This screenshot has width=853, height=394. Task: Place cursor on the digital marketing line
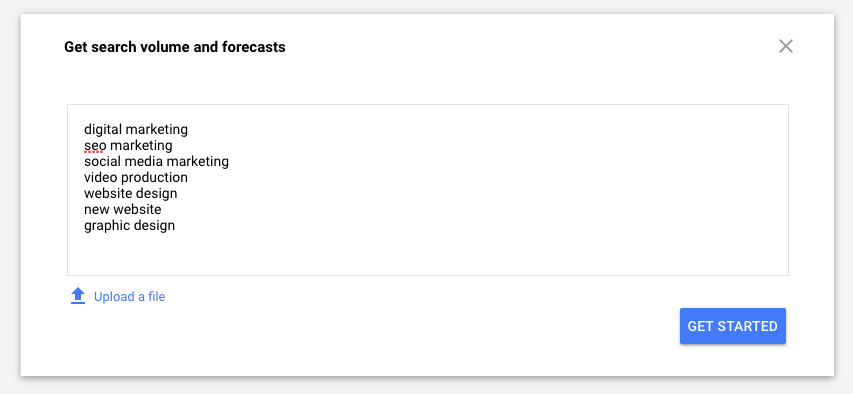tap(136, 130)
